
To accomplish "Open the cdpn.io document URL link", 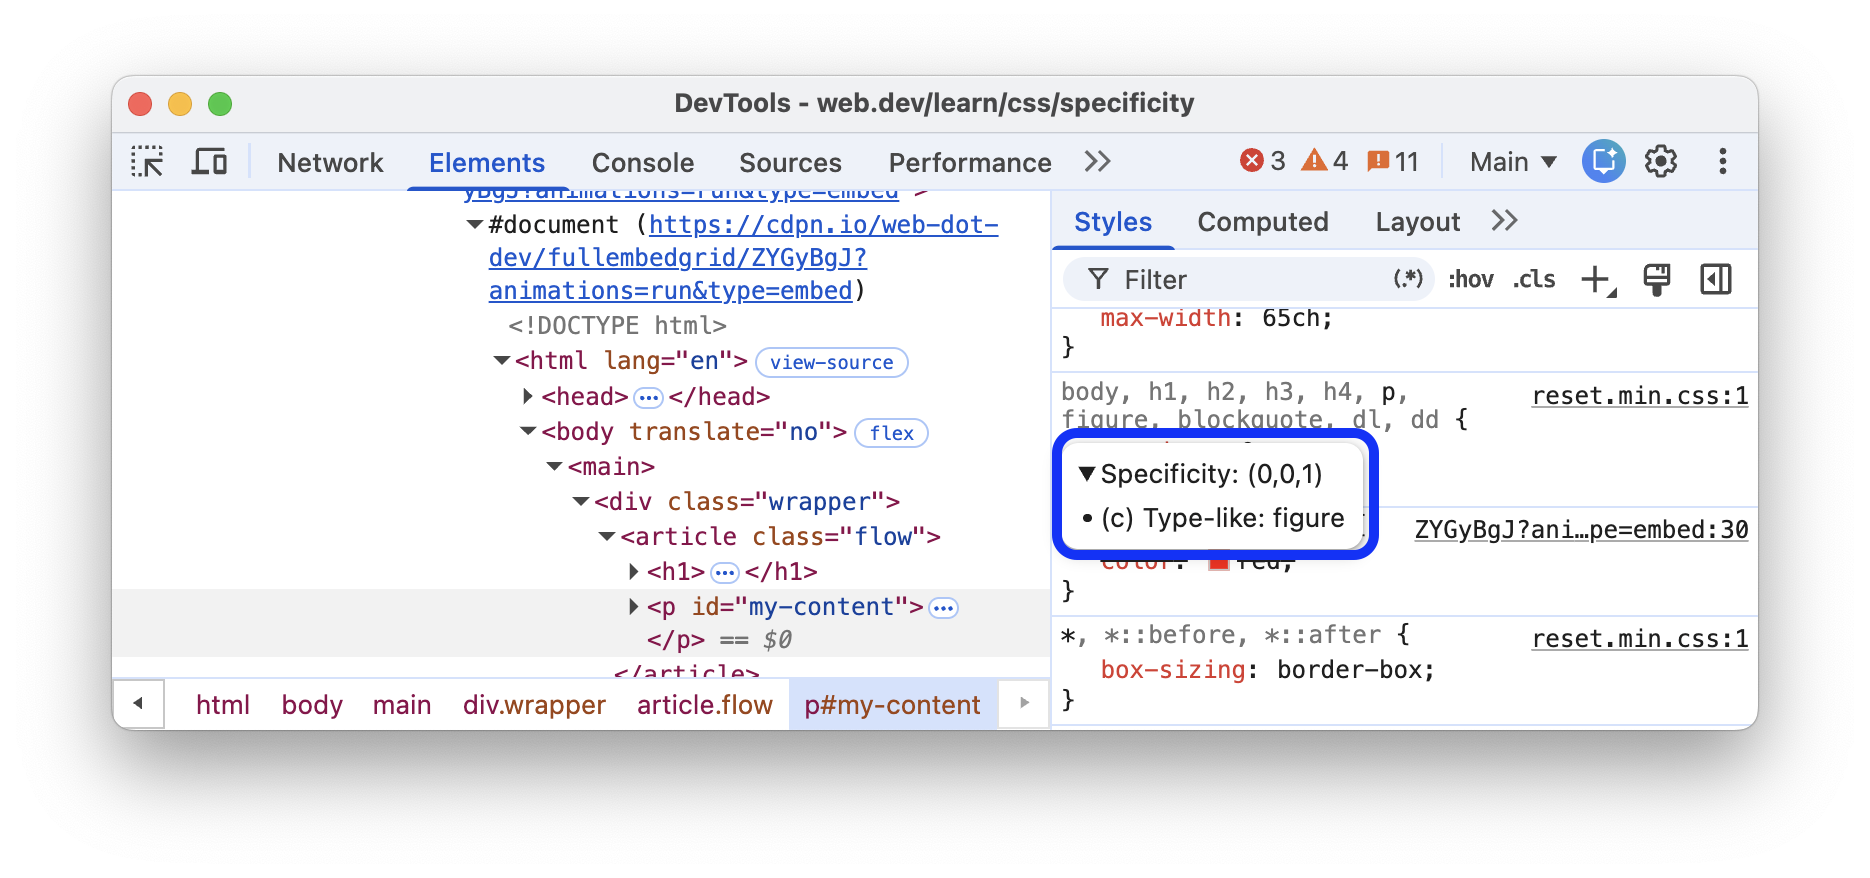I will 743,258.
